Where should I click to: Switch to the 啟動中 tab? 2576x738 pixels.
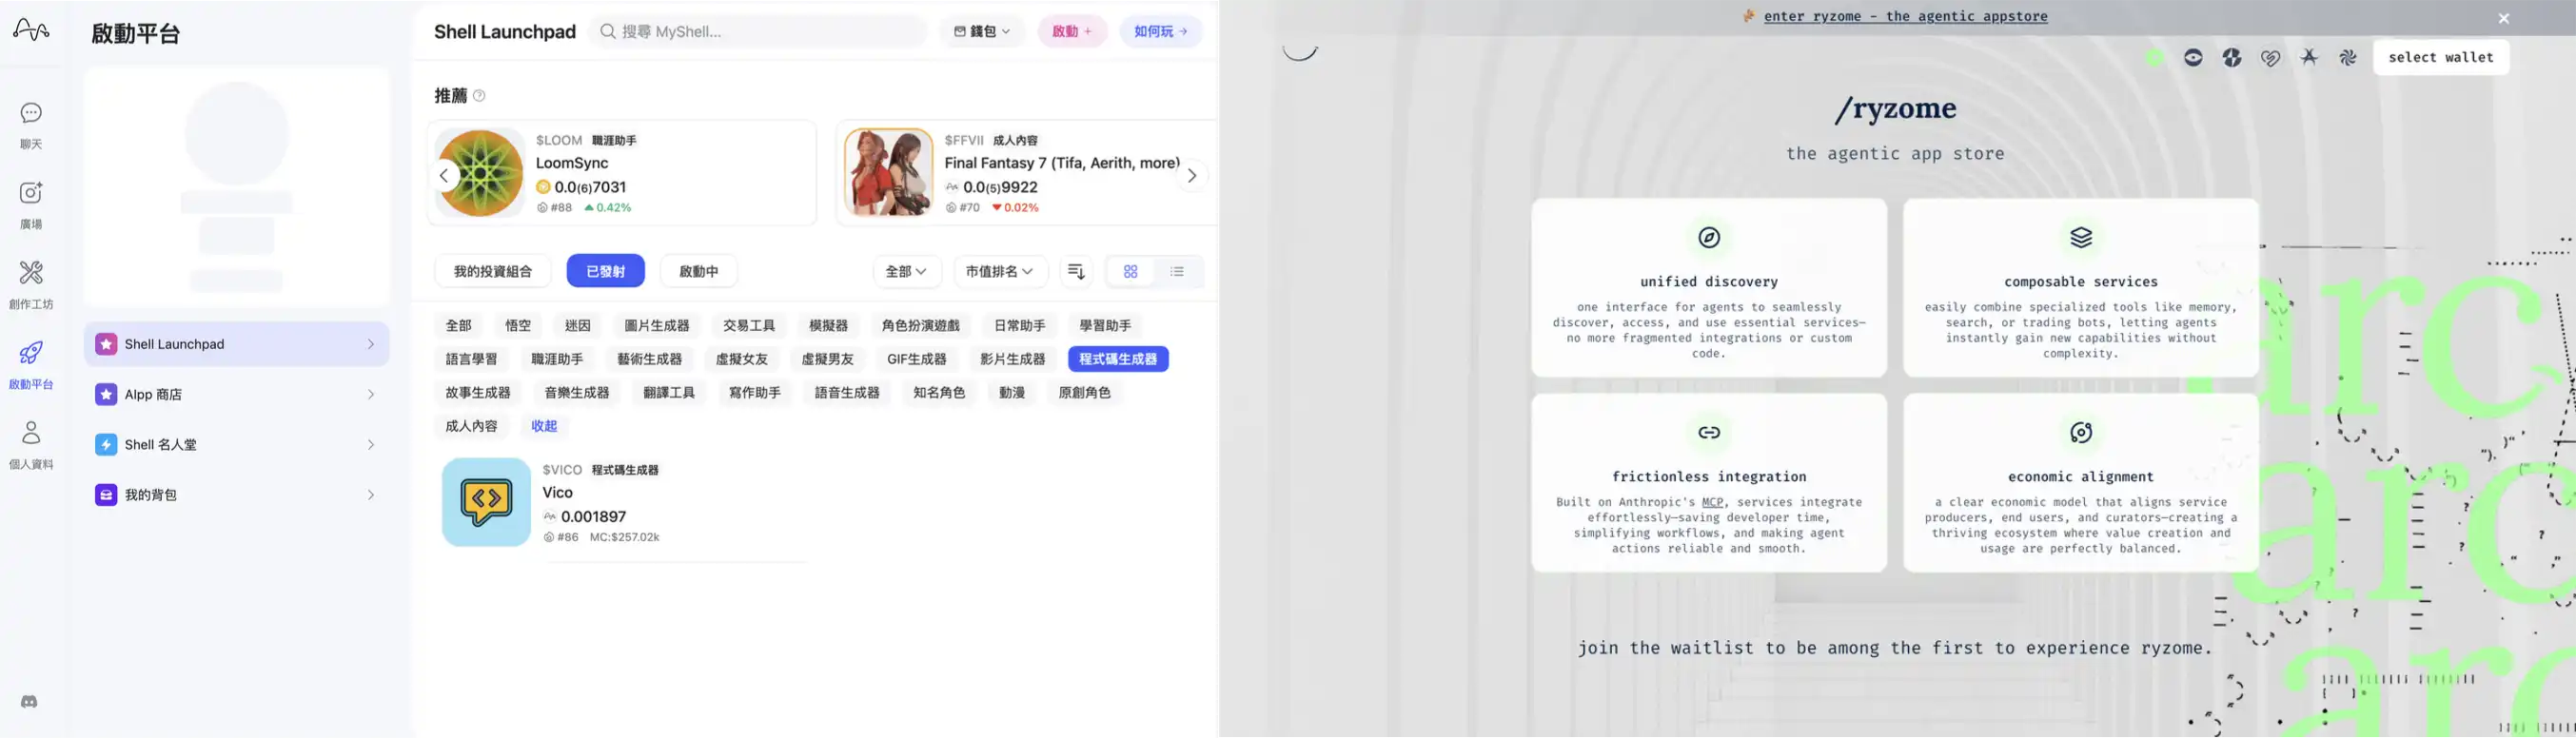(698, 272)
